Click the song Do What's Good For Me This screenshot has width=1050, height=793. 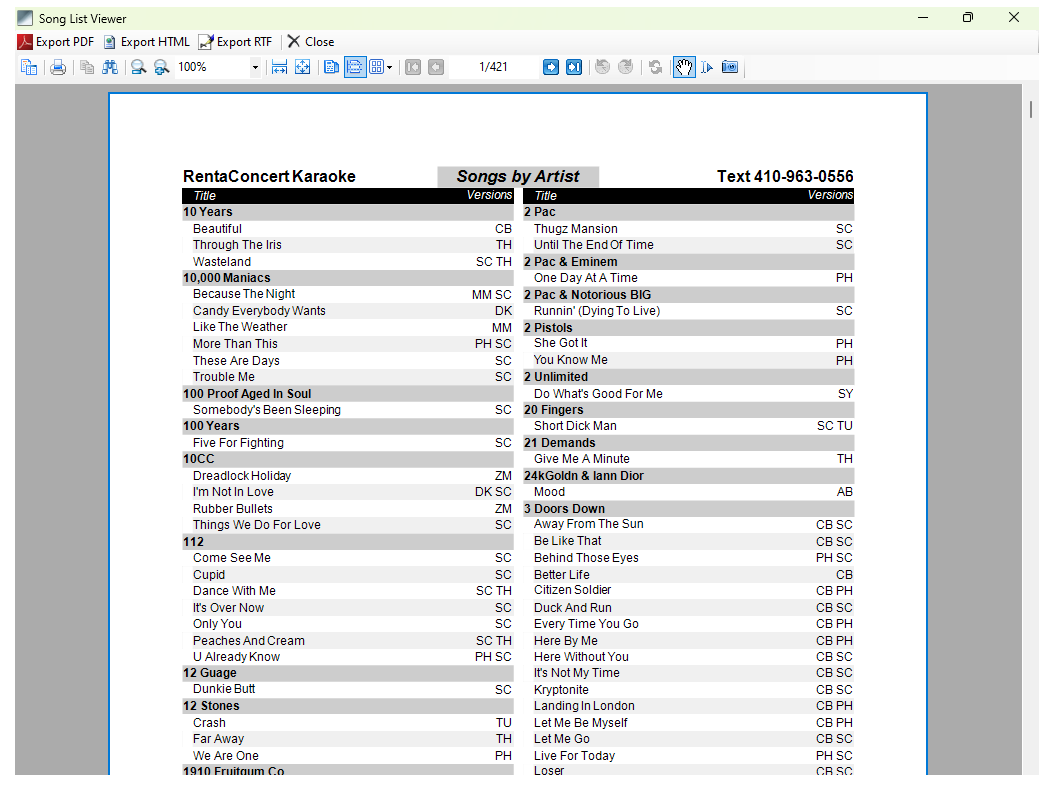coord(598,394)
